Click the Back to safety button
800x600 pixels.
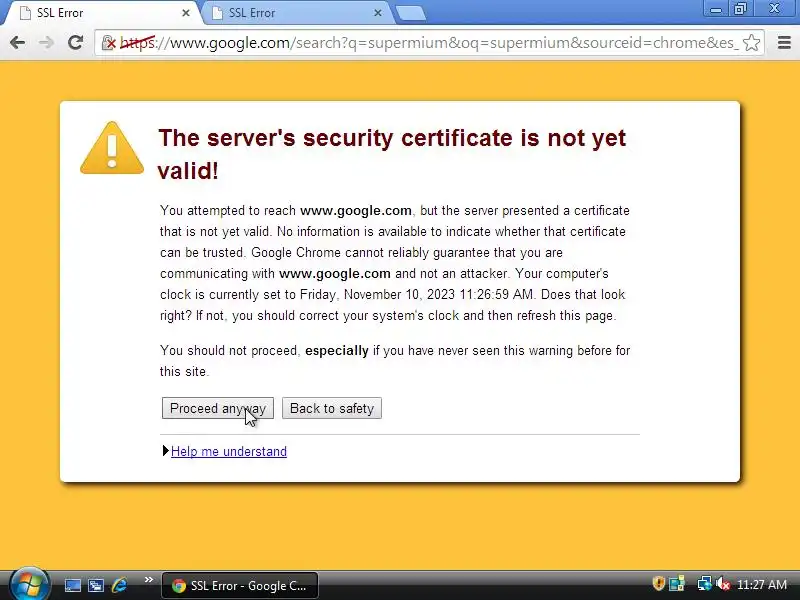point(332,408)
